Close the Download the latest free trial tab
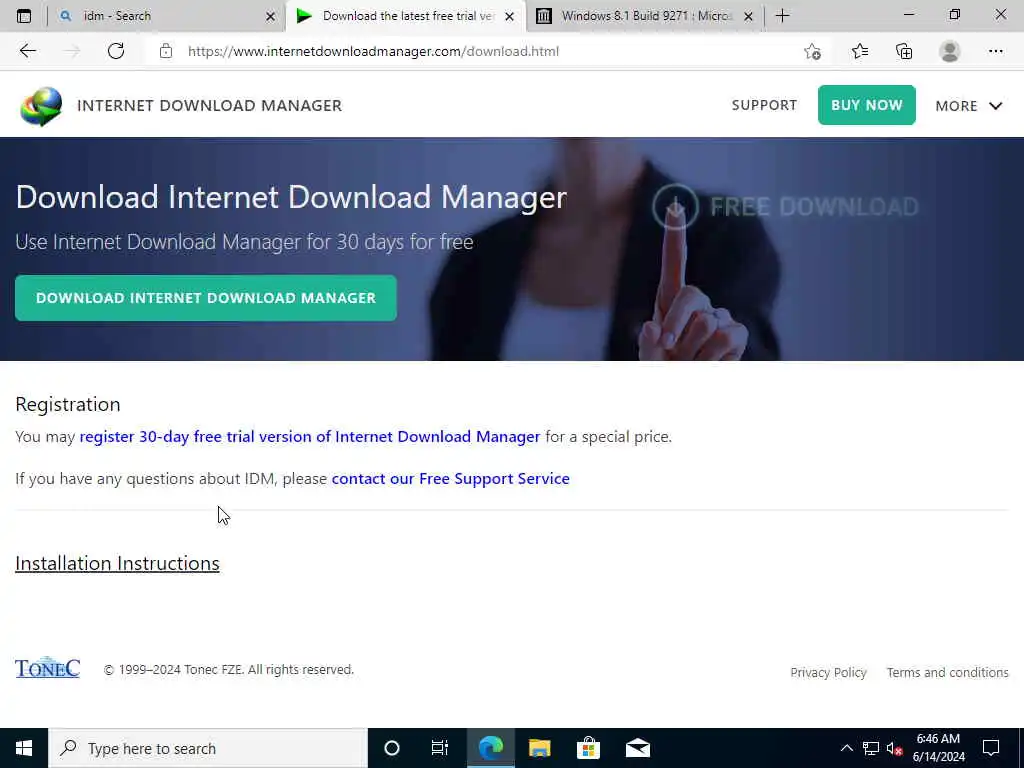Viewport: 1024px width, 768px height. pos(509,16)
